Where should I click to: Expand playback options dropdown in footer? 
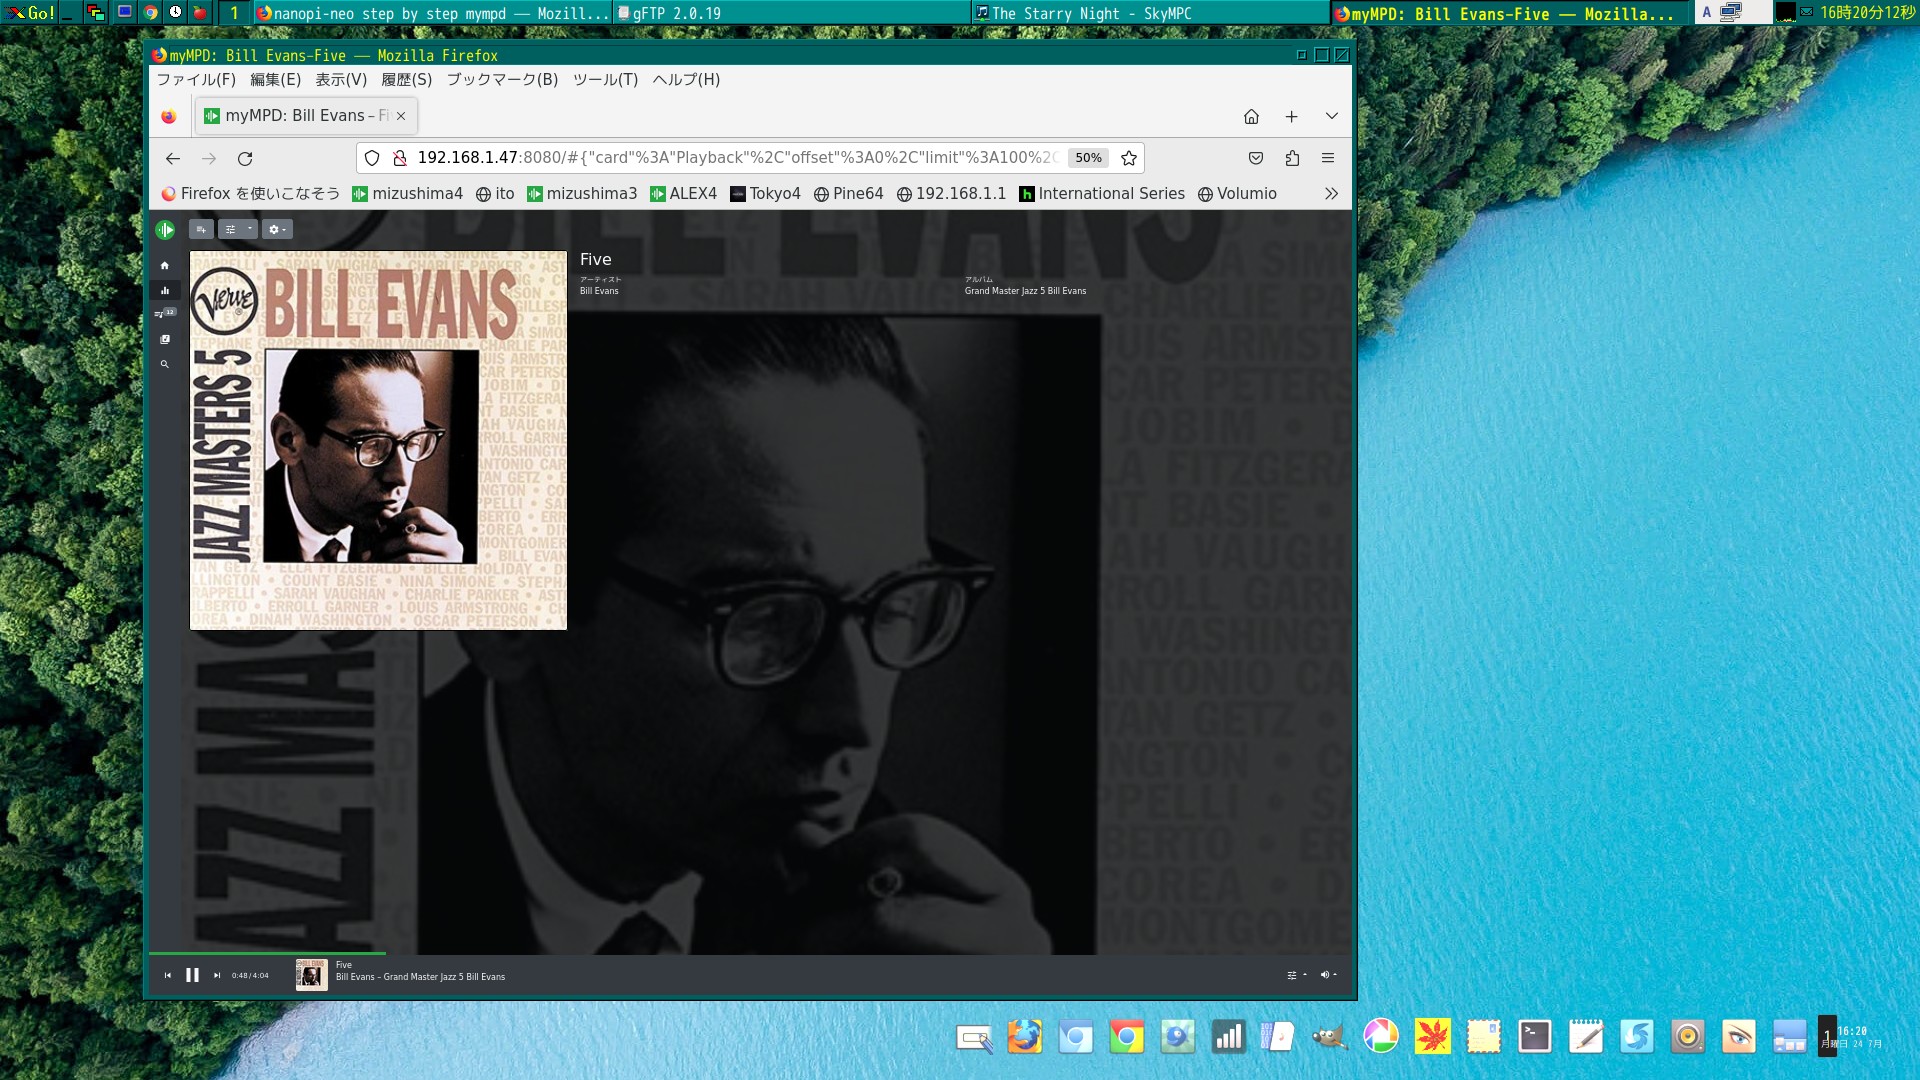pos(1296,975)
